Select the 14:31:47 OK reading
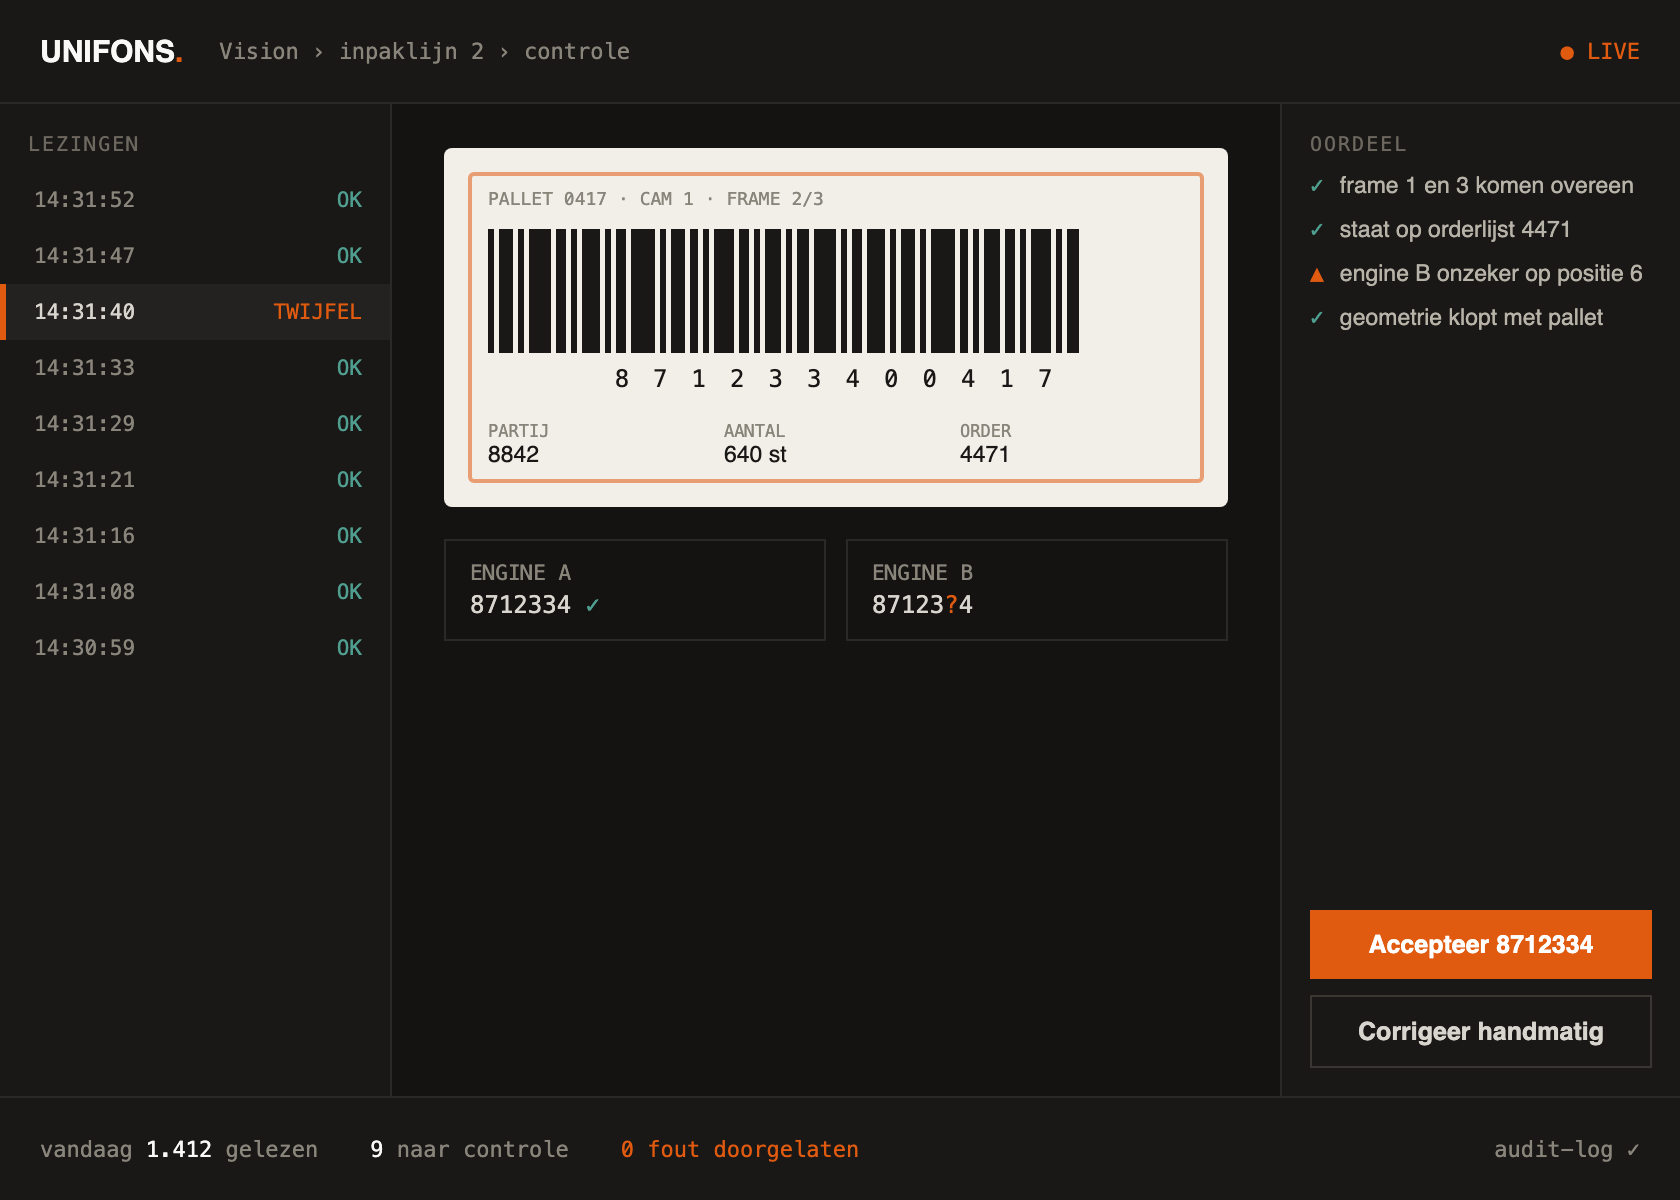The height and width of the screenshot is (1200, 1680). [x=197, y=256]
